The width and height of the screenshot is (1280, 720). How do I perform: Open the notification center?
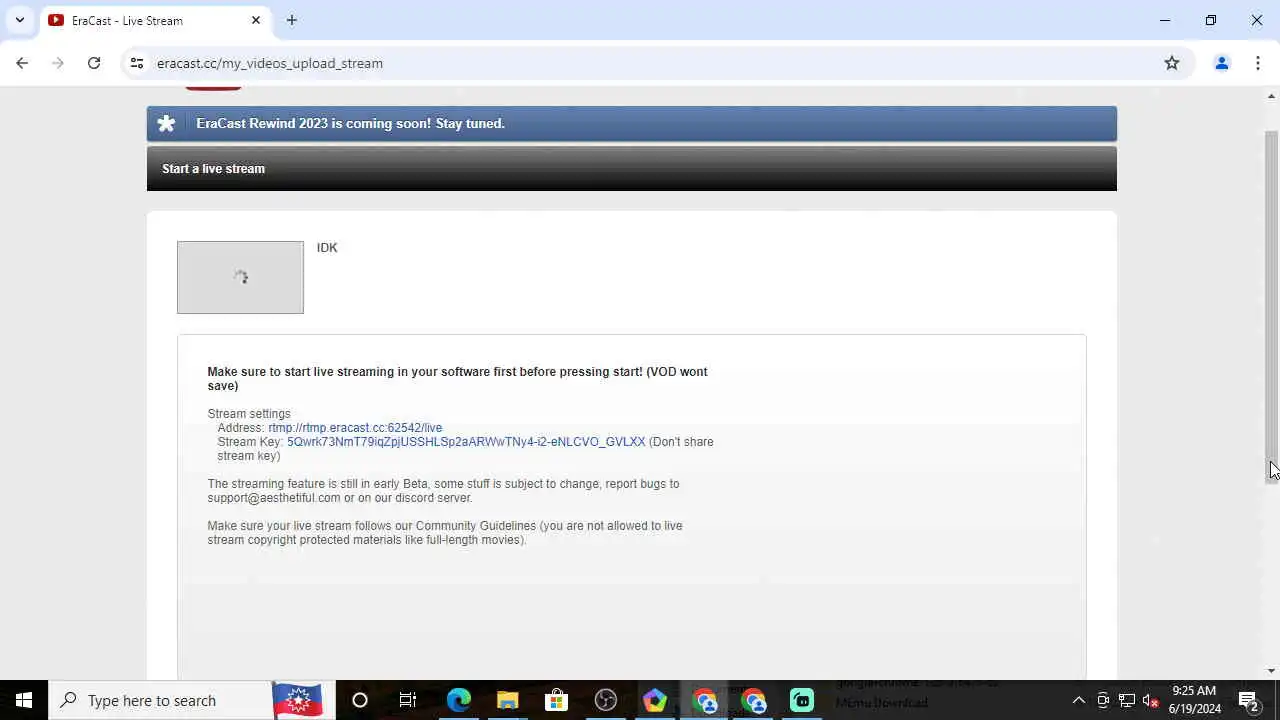1248,700
